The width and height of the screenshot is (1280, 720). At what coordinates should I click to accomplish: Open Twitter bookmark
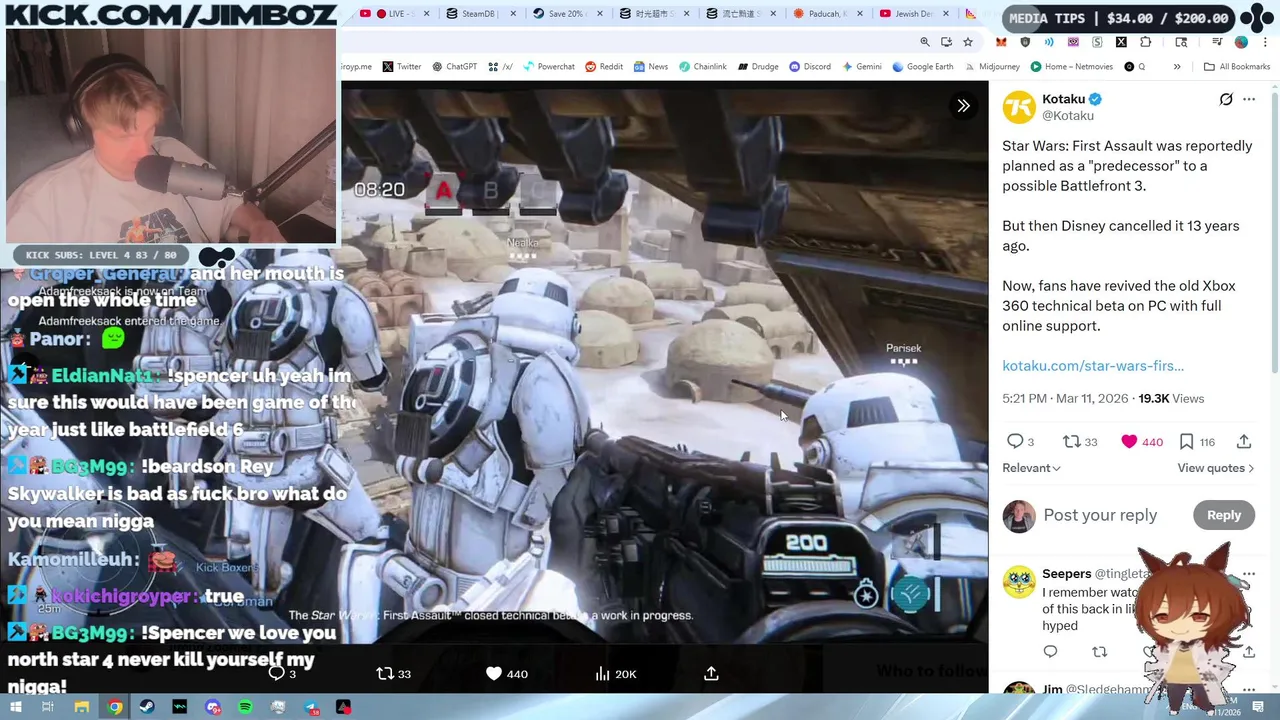coord(402,66)
